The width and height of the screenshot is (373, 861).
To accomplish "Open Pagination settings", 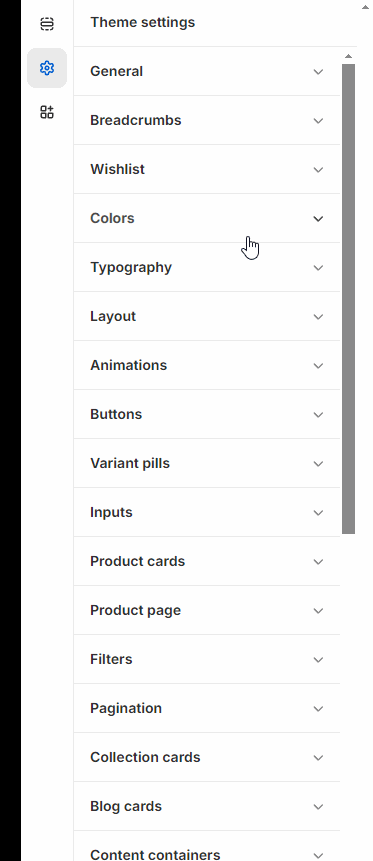I will pyautogui.click(x=207, y=708).
